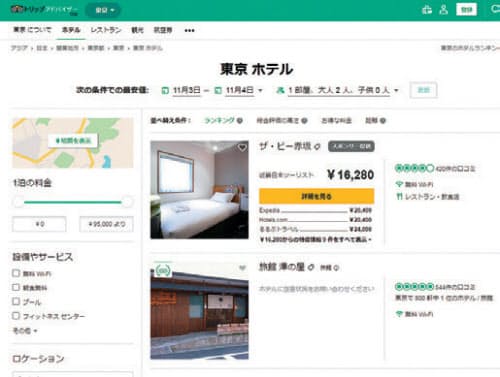This screenshot has height=377, width=500.
Task: Open the 東京 について tab
Action: click(32, 30)
